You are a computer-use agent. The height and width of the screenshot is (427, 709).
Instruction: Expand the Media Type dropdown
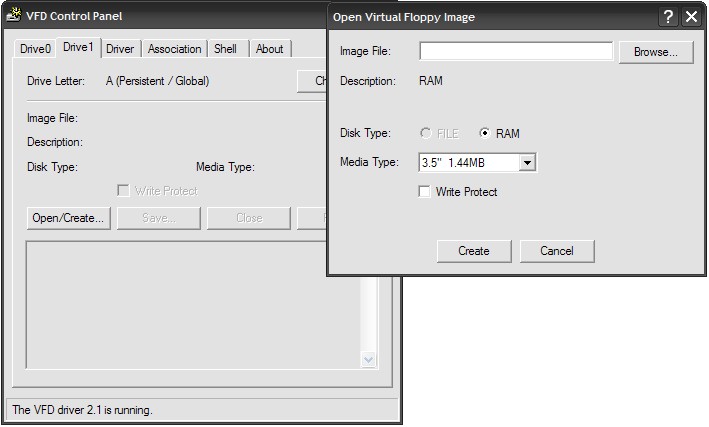[528, 163]
